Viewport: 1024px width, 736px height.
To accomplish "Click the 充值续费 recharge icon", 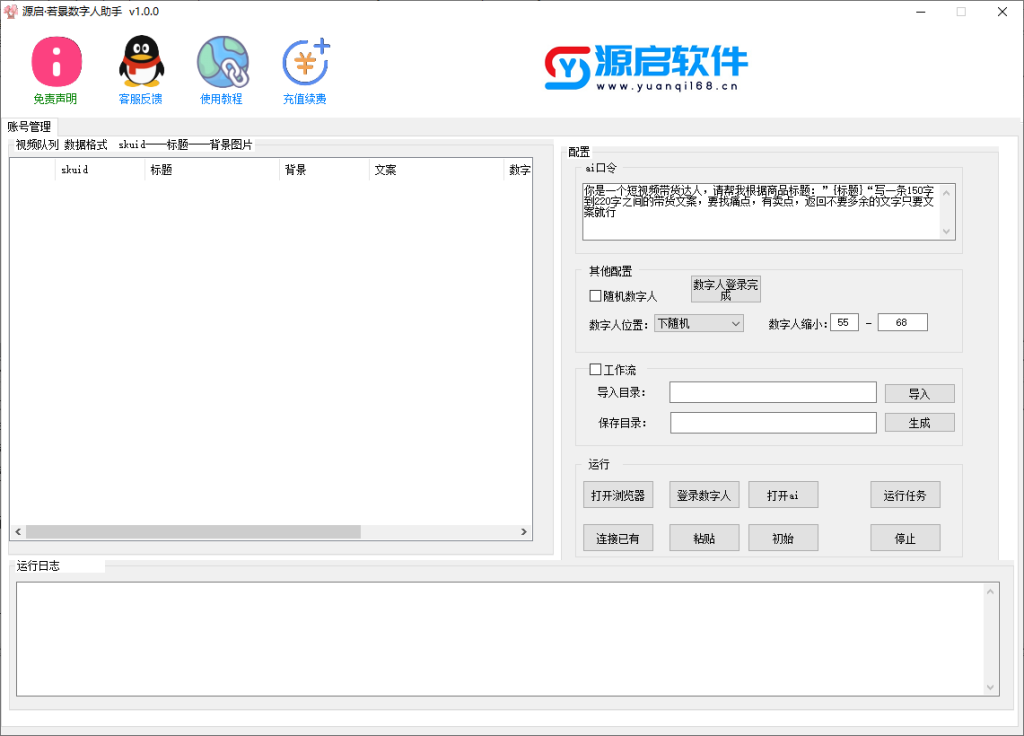I will (x=305, y=63).
